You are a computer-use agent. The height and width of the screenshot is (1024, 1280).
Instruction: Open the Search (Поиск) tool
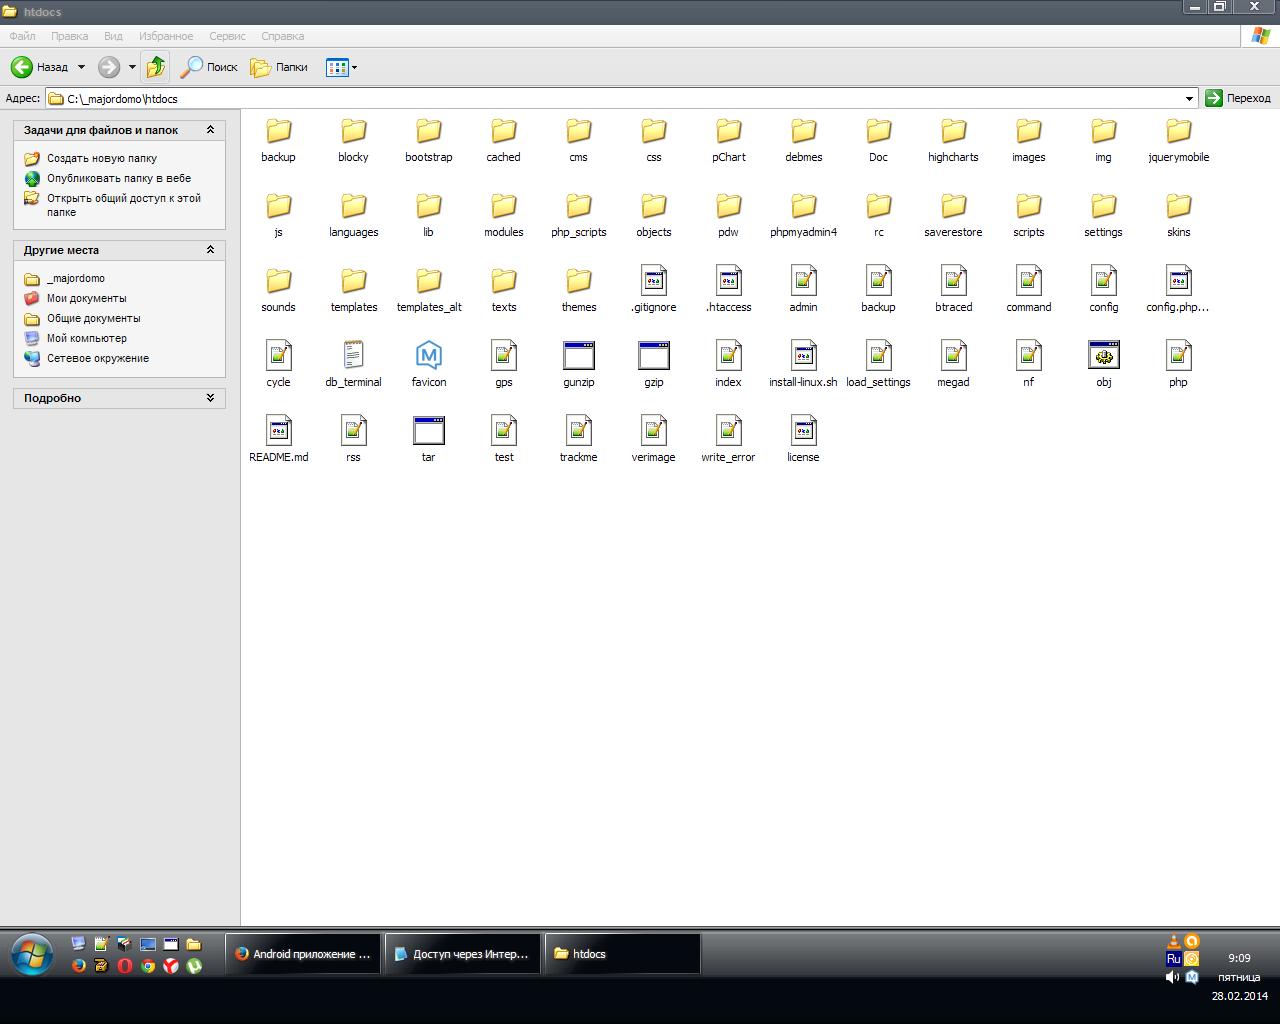tap(209, 67)
